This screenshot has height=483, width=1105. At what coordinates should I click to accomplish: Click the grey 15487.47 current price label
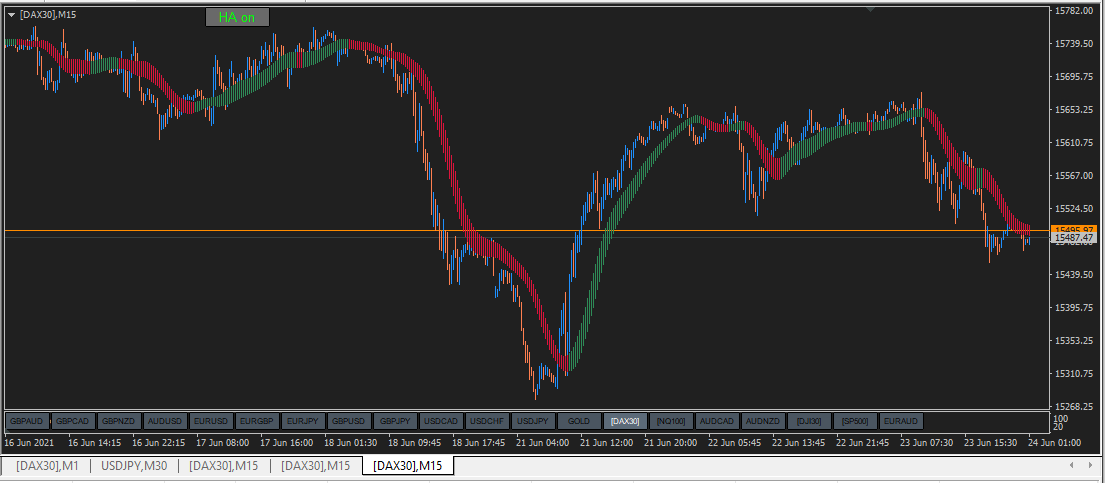tap(1073, 238)
